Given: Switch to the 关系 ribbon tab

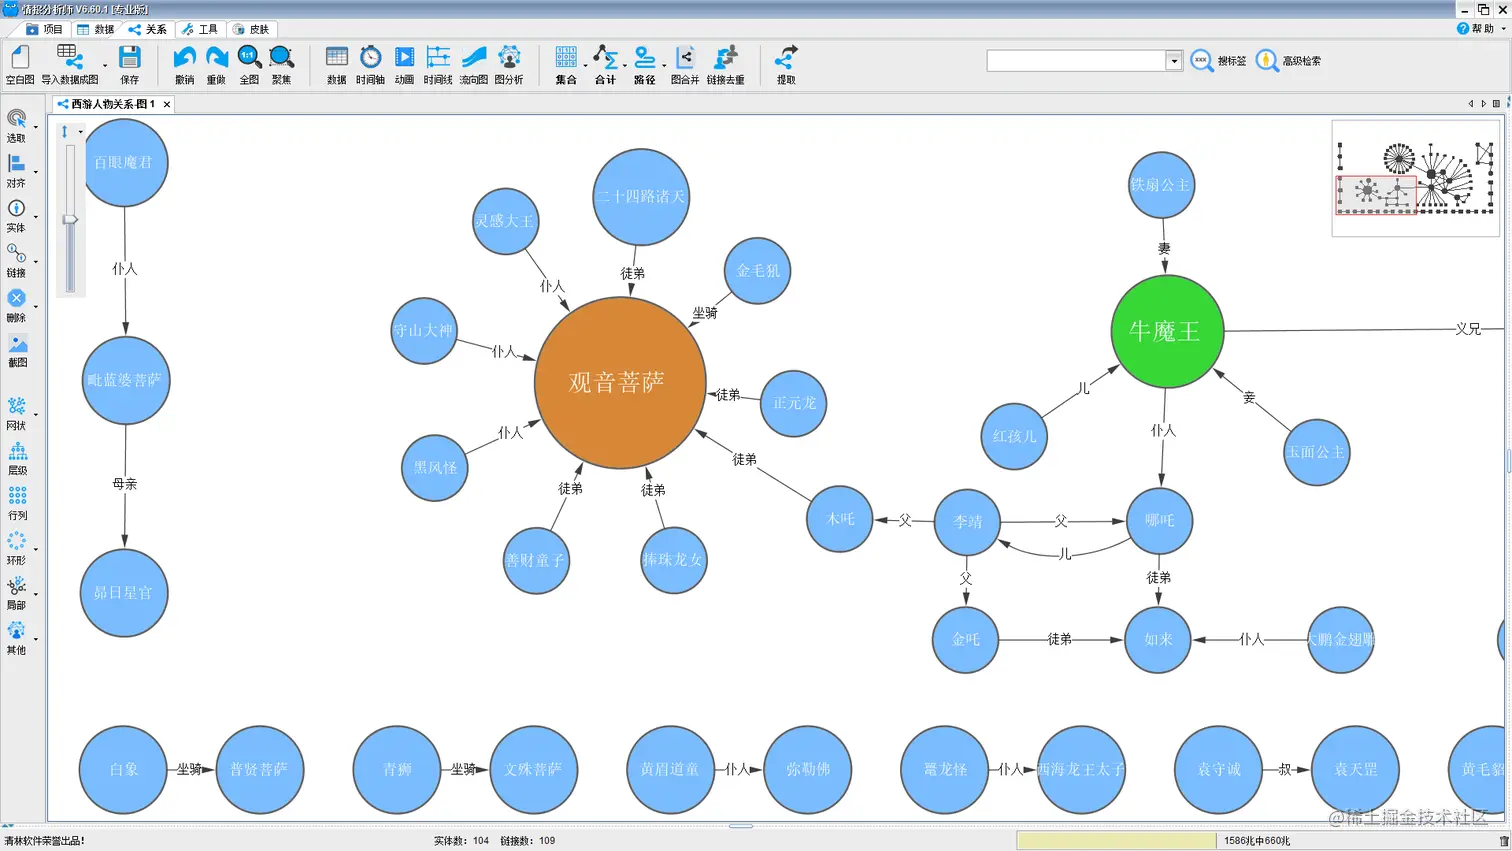Looking at the screenshot, I should tap(148, 29).
